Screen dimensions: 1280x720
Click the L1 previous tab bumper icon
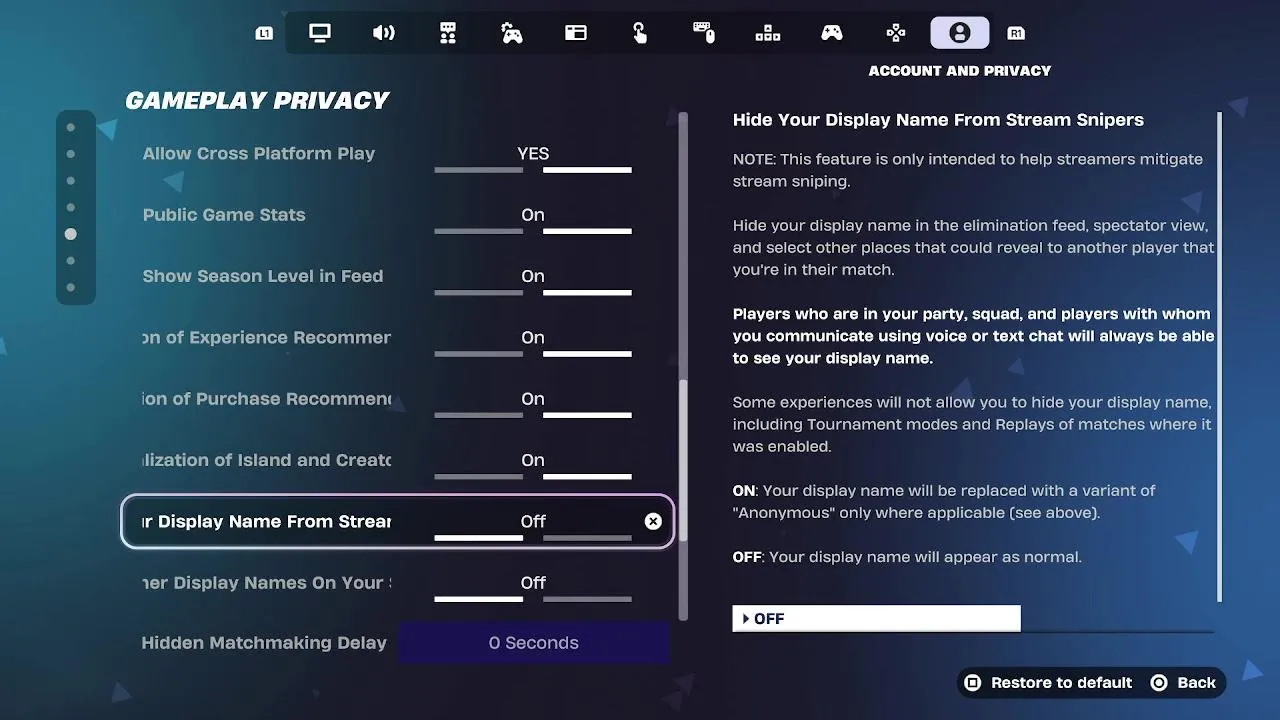264,33
